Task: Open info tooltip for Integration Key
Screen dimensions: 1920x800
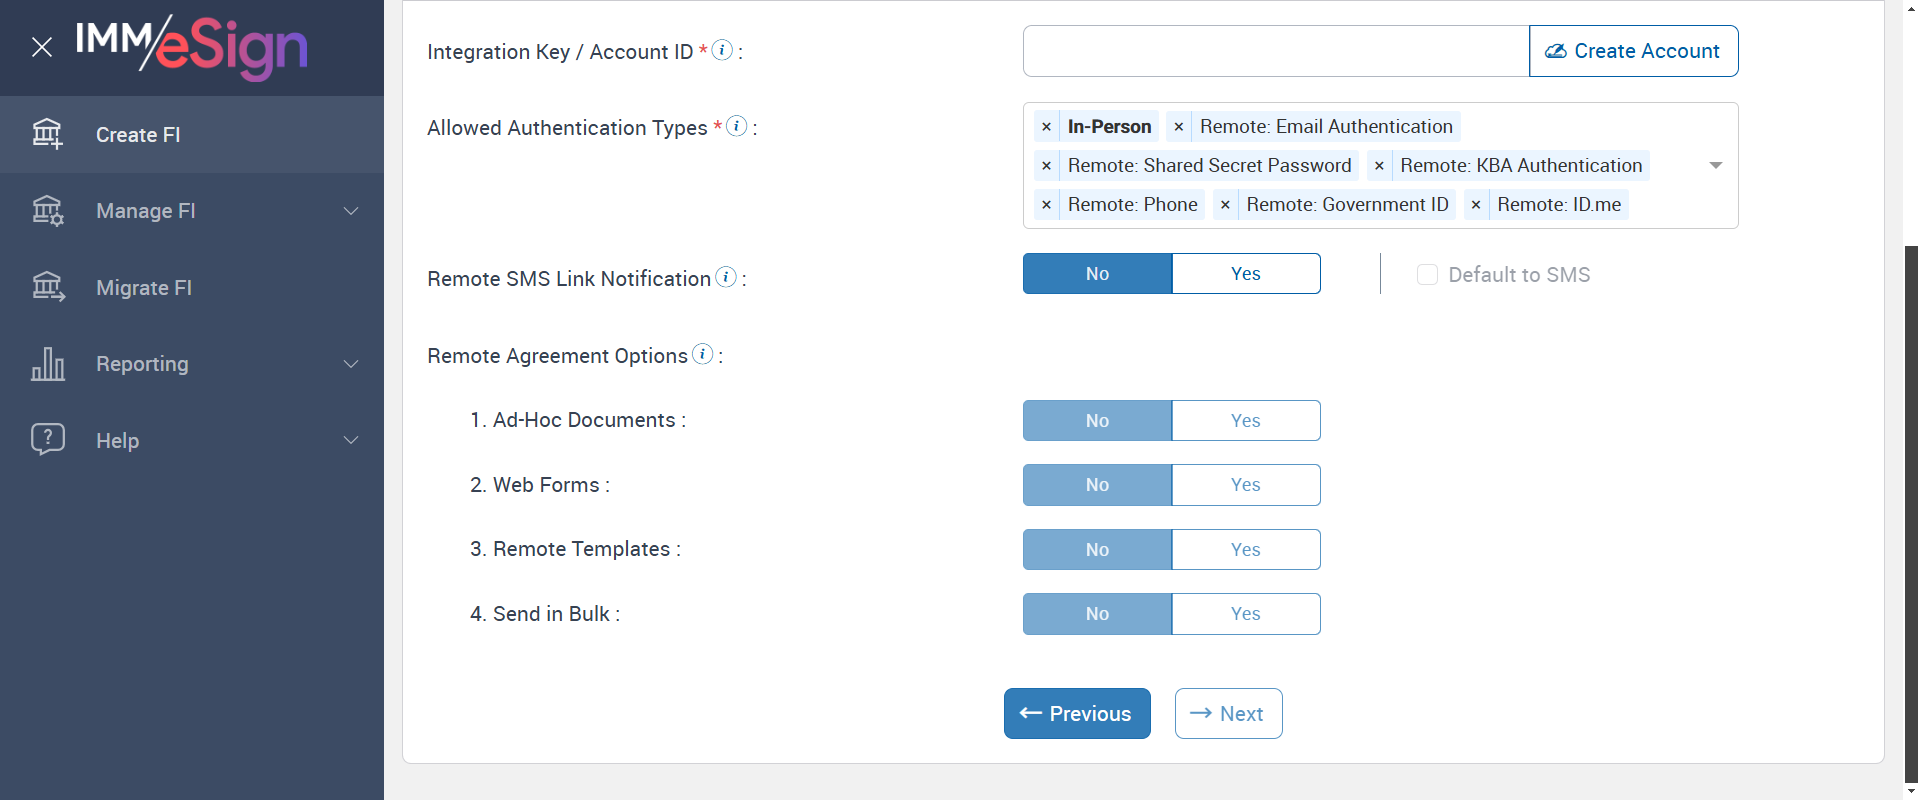Action: tap(722, 50)
